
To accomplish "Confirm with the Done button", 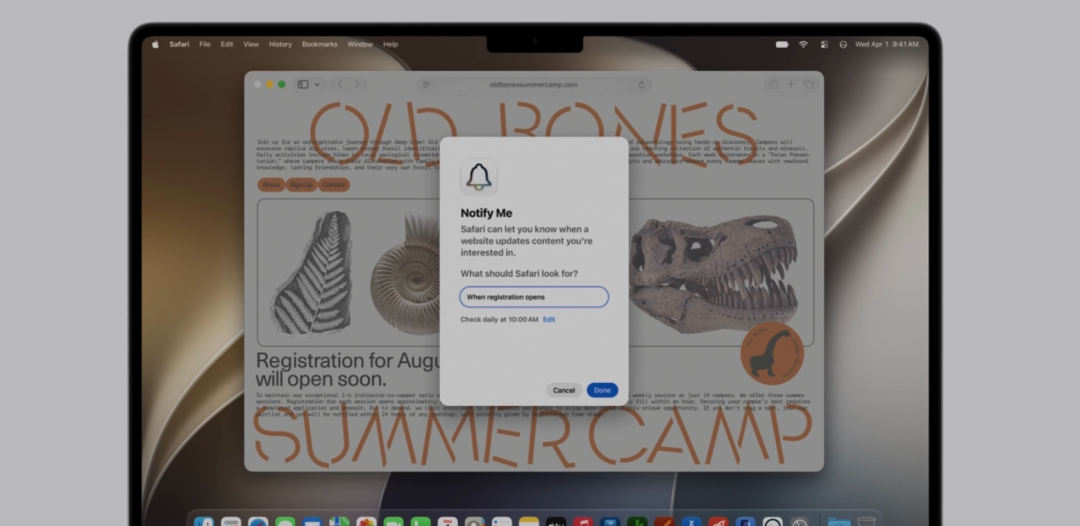I will tap(603, 390).
